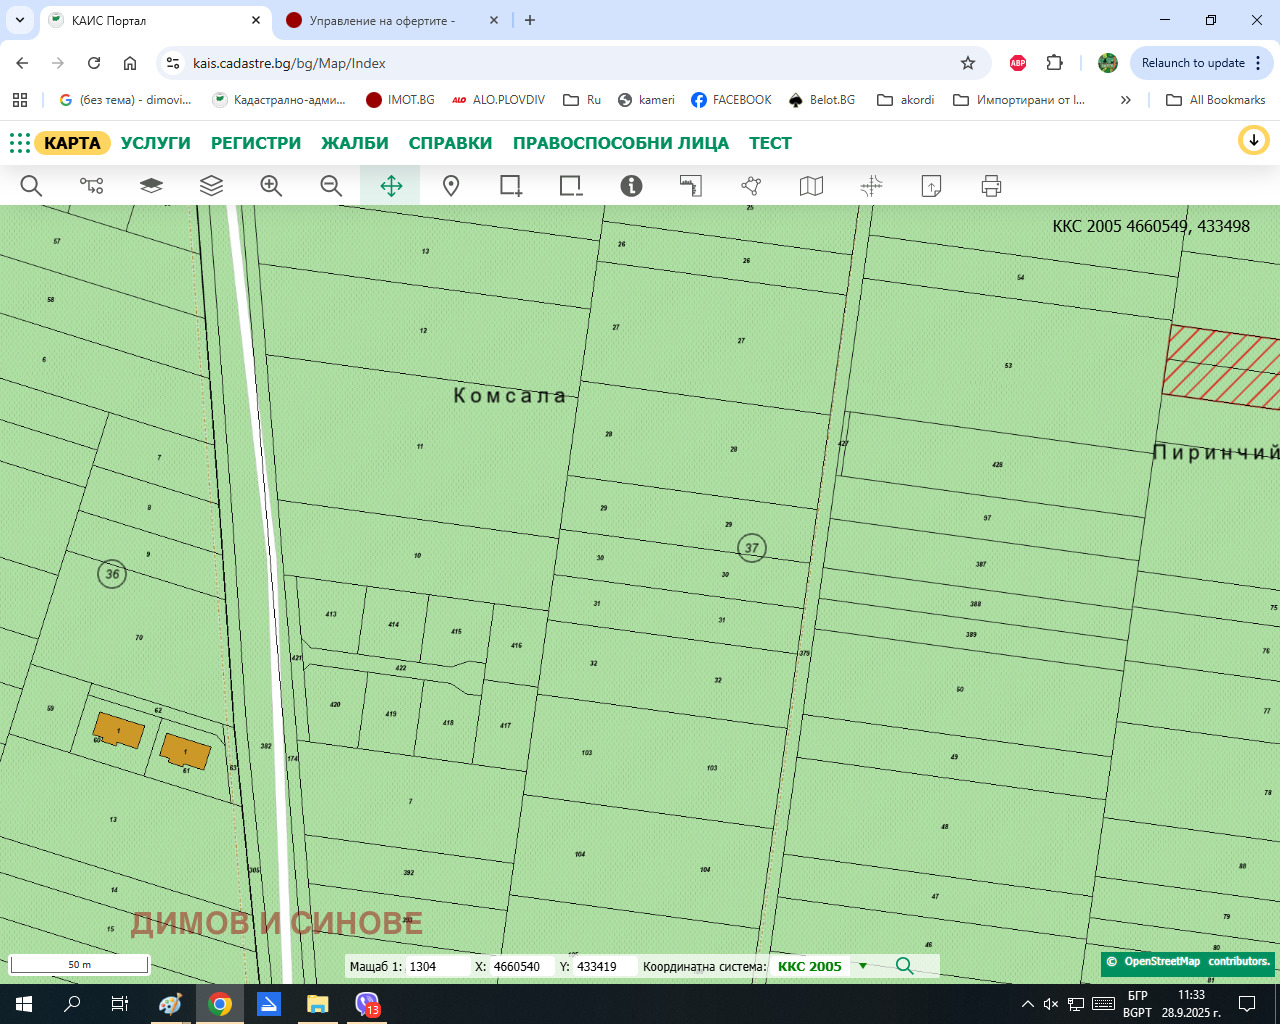Go to the СПРАВКИ menu
The height and width of the screenshot is (1024, 1280).
pyautogui.click(x=450, y=143)
